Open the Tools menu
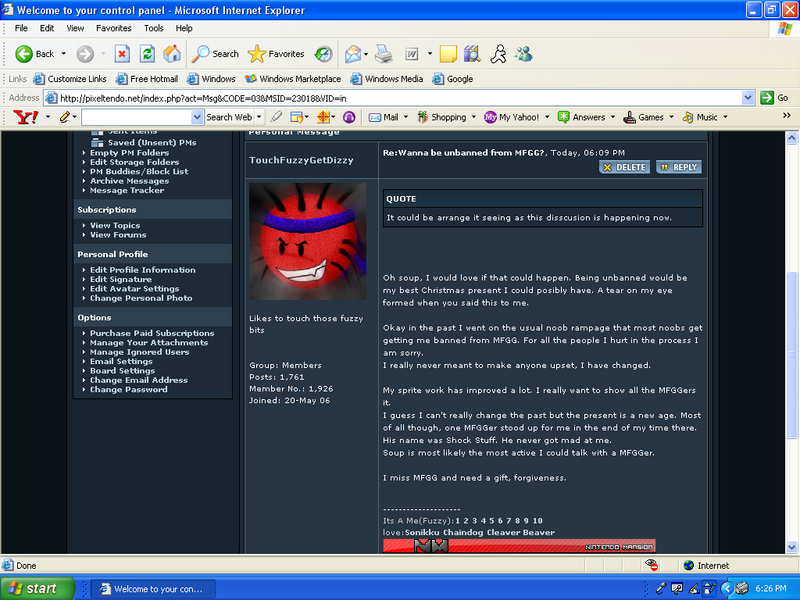Screen dimensions: 800x600 pos(153,28)
